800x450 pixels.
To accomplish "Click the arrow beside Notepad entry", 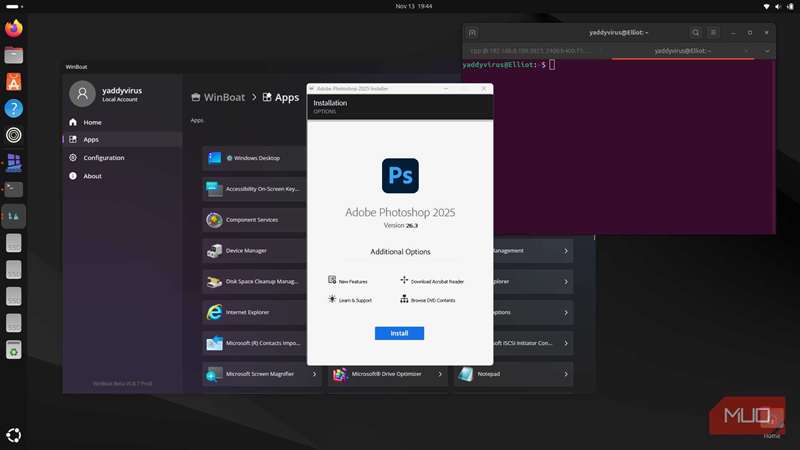I will [565, 374].
